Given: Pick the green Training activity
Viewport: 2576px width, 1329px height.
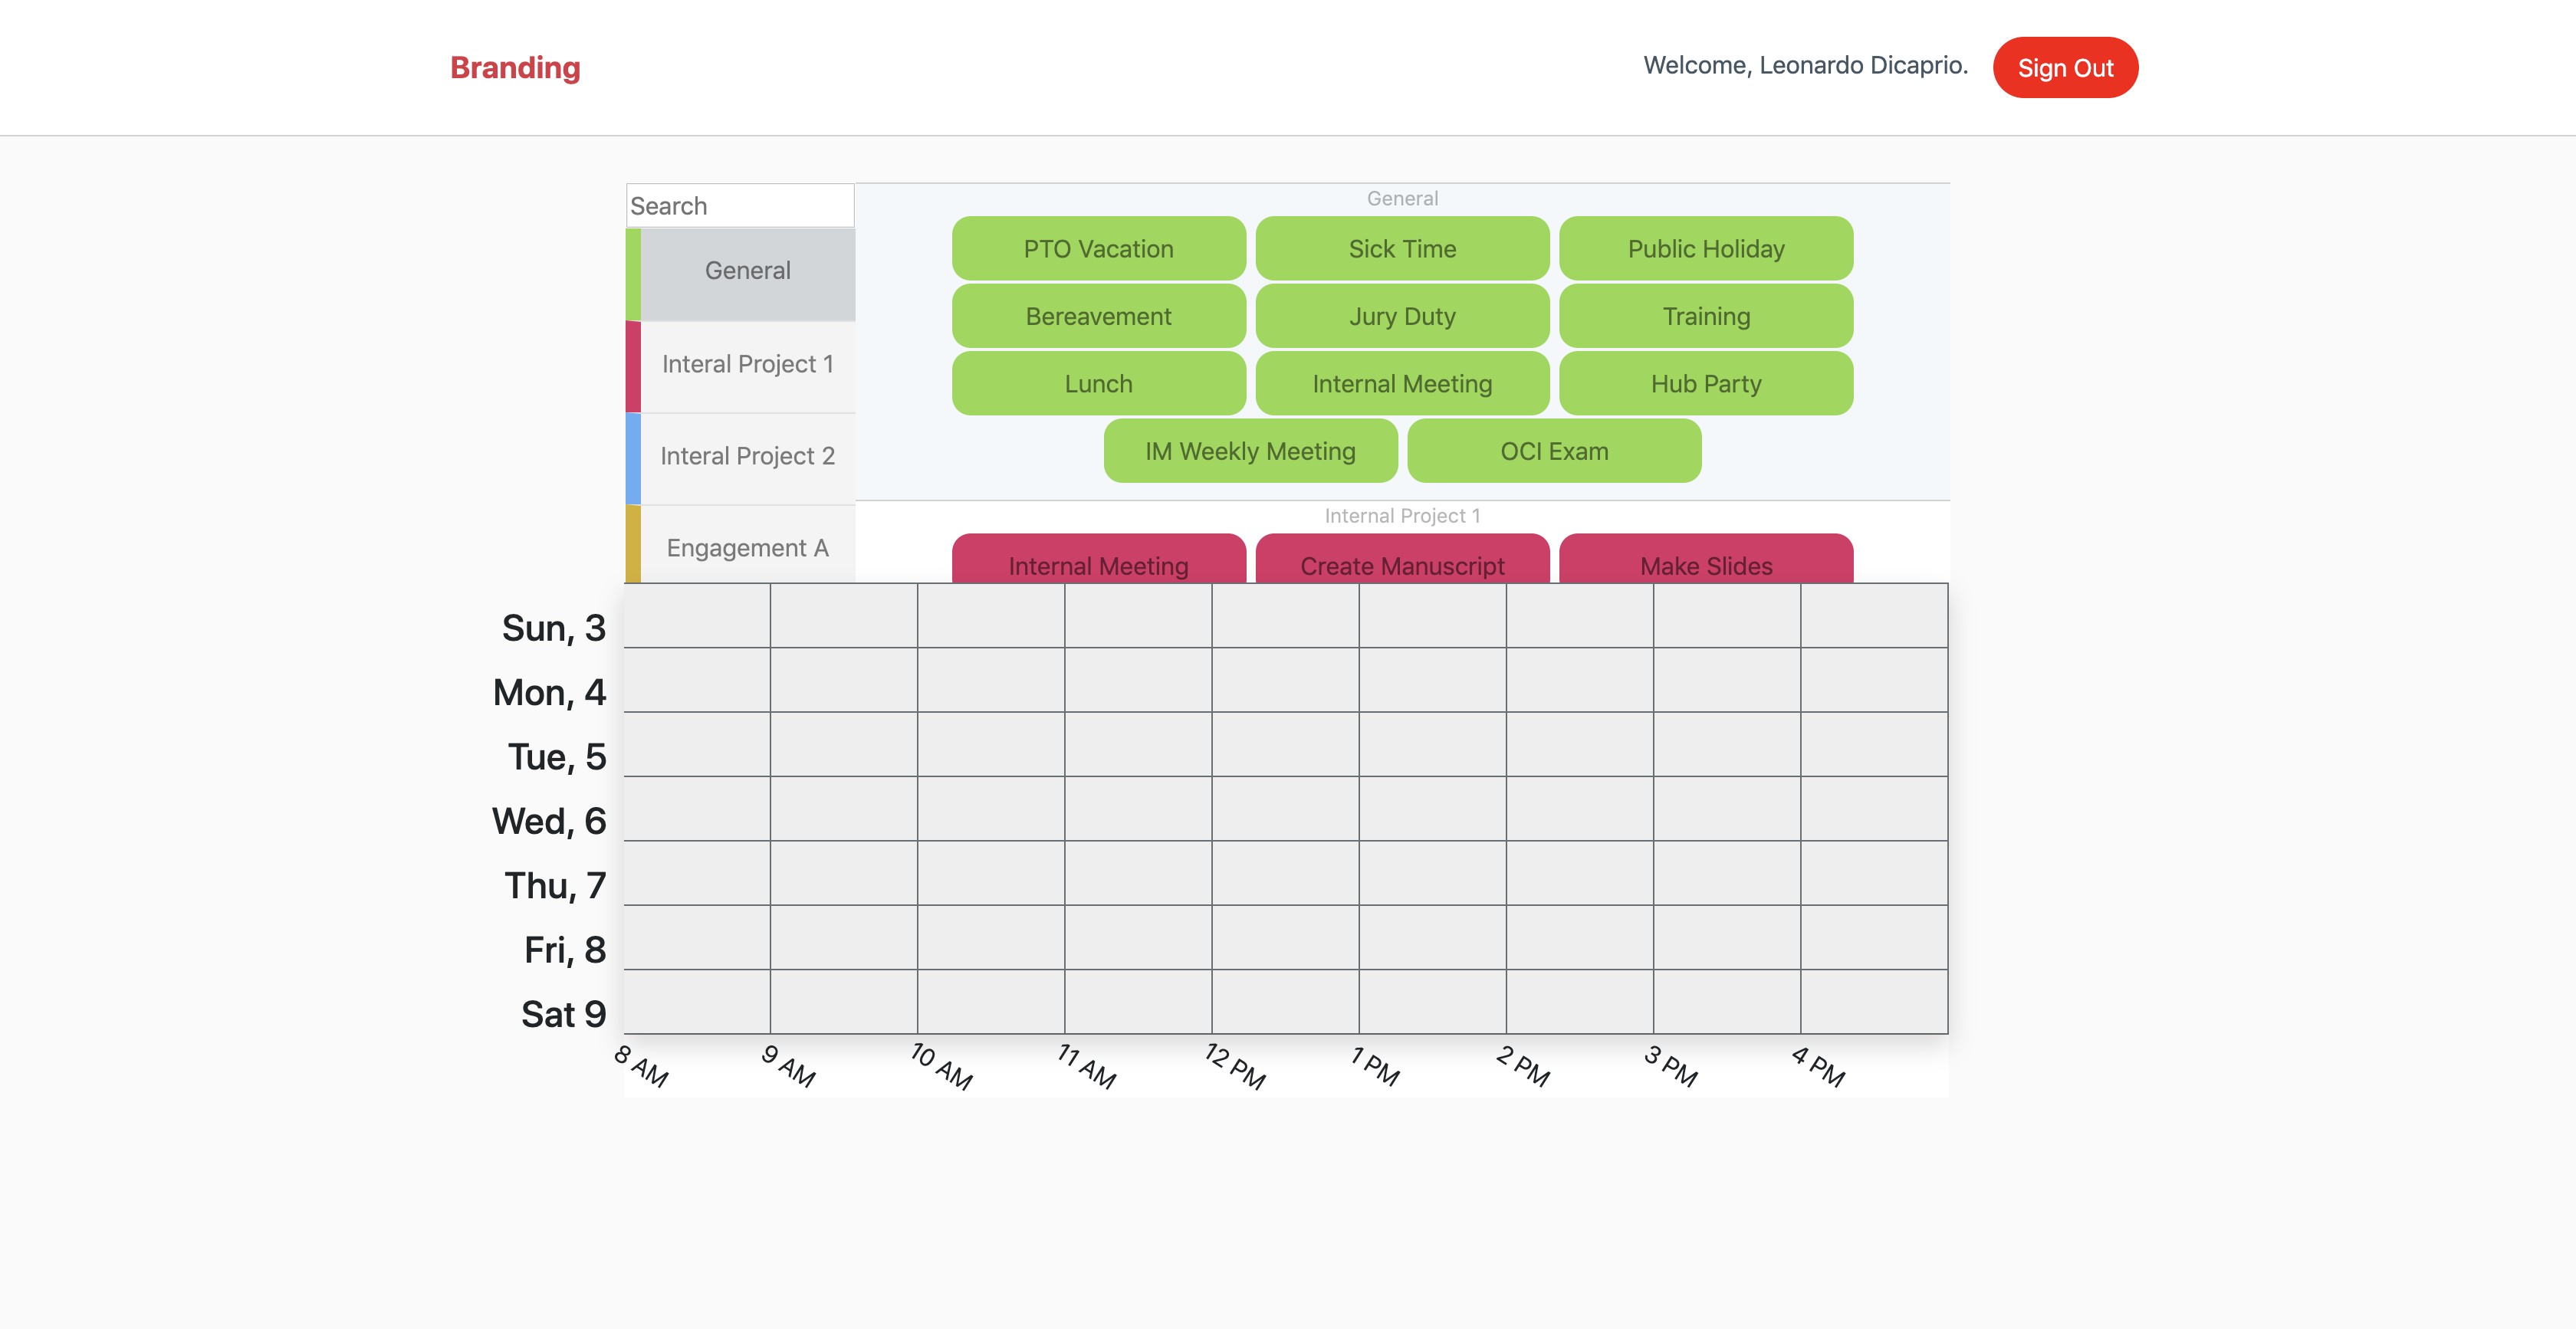Looking at the screenshot, I should 1705,317.
